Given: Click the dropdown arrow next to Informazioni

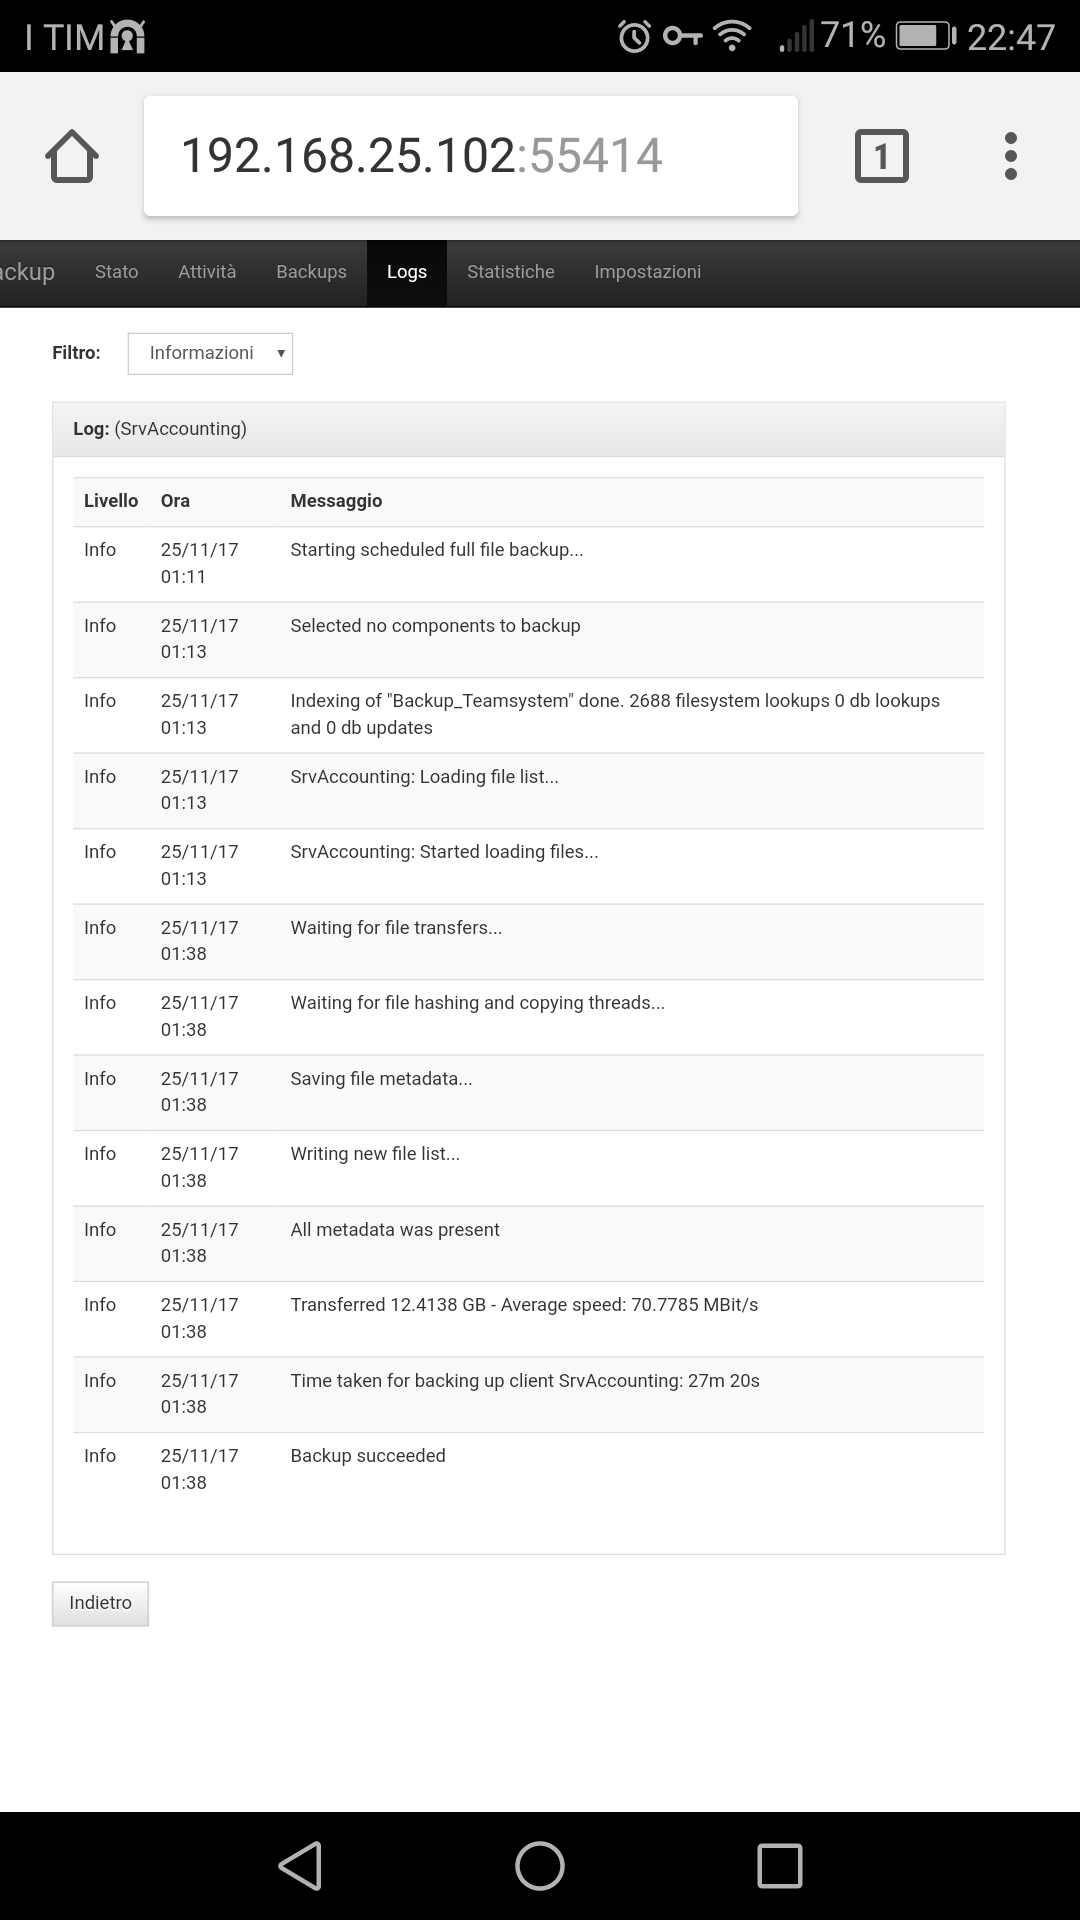Looking at the screenshot, I should [281, 353].
